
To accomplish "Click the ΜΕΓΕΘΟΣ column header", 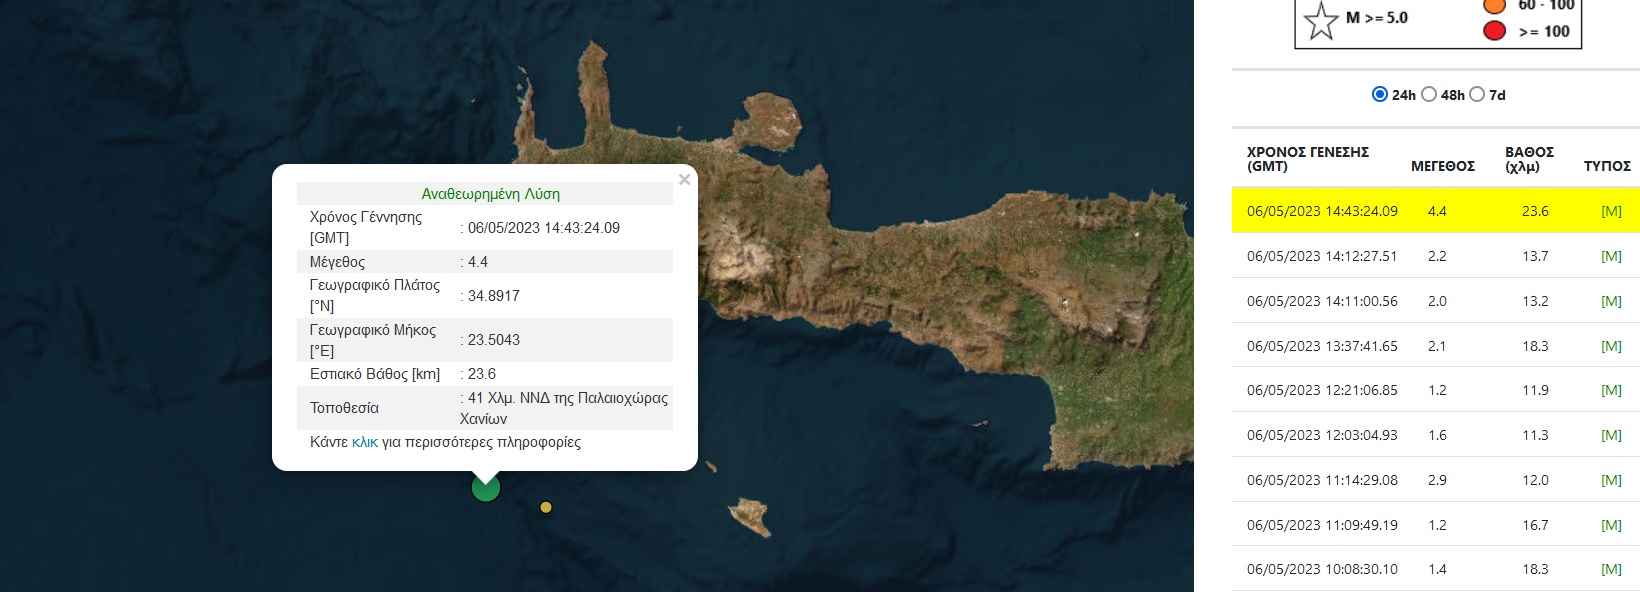I will pyautogui.click(x=1442, y=166).
